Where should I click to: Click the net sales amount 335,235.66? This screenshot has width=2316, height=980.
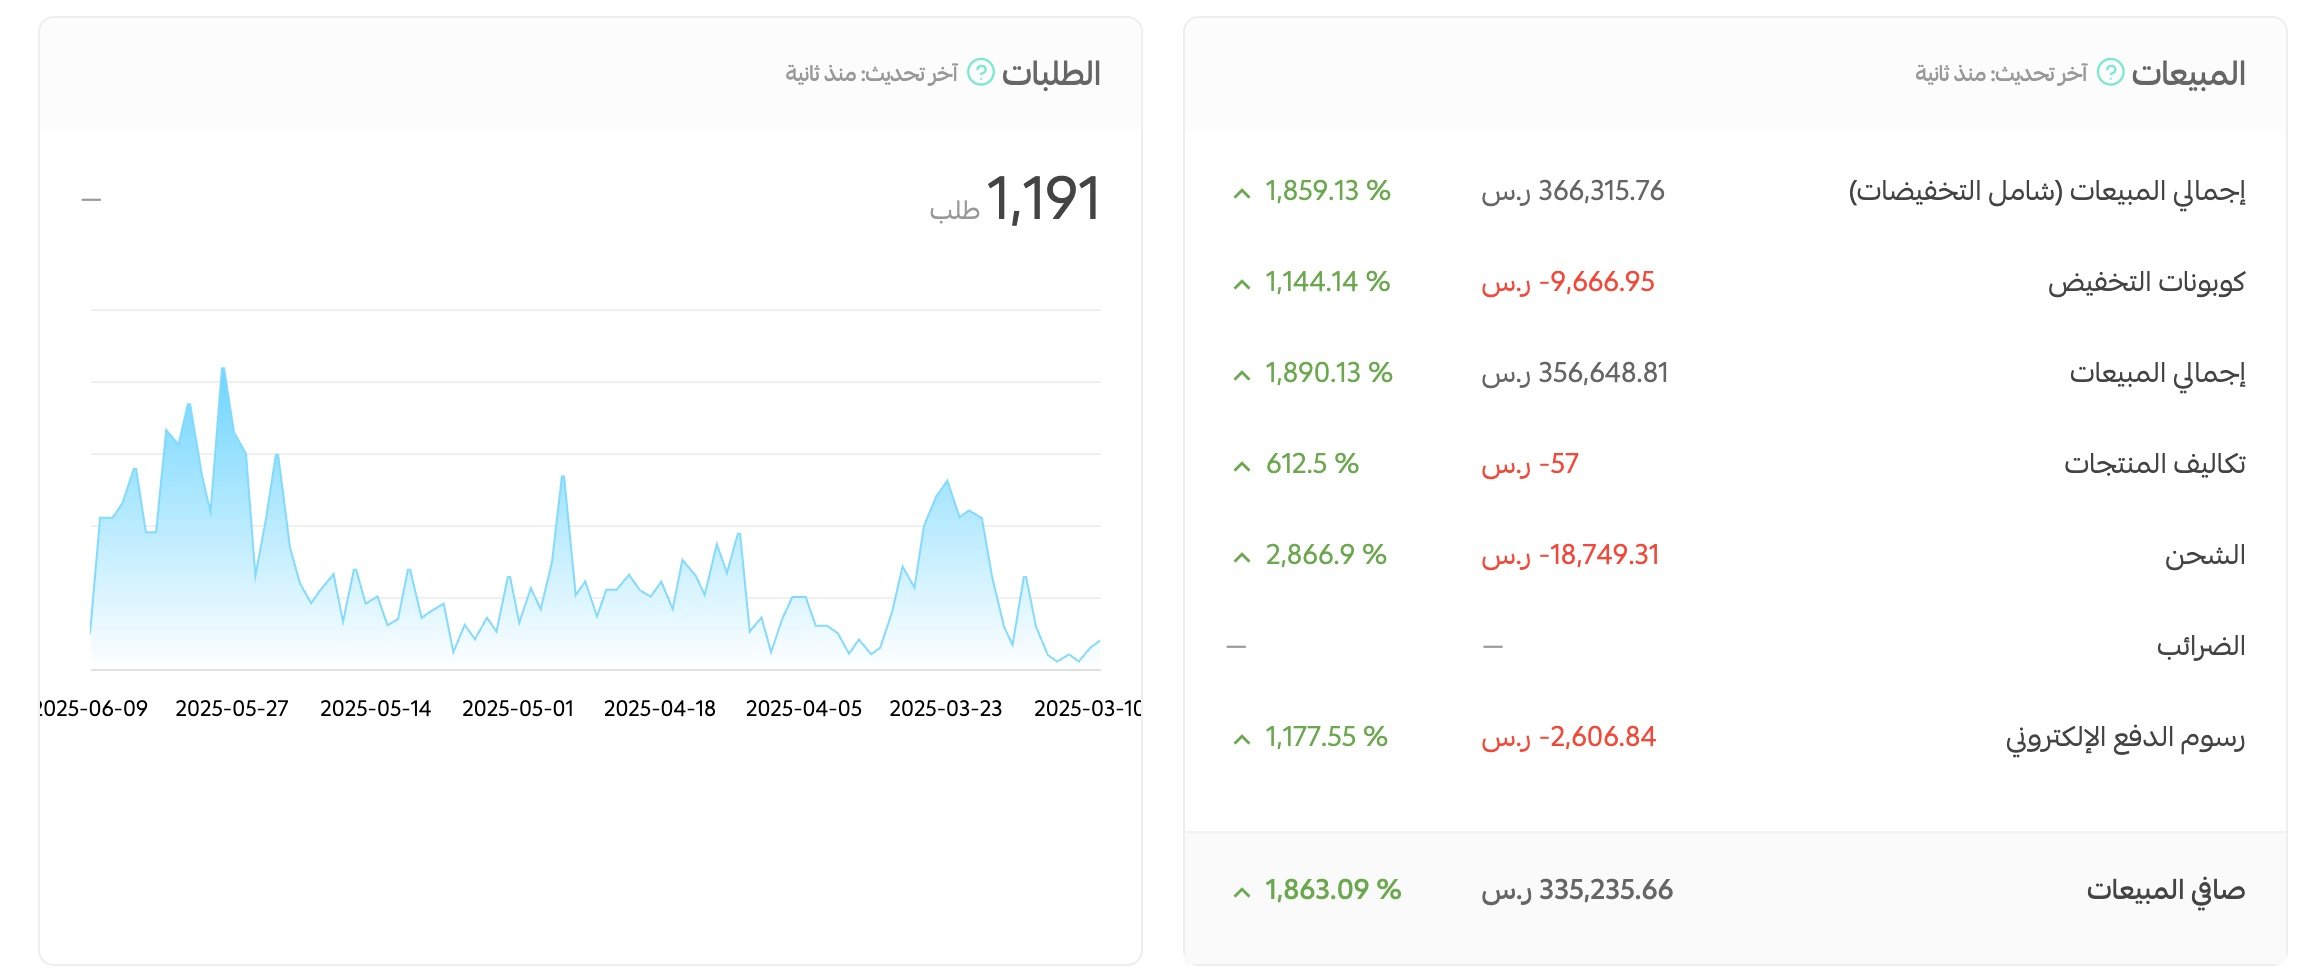[1605, 890]
